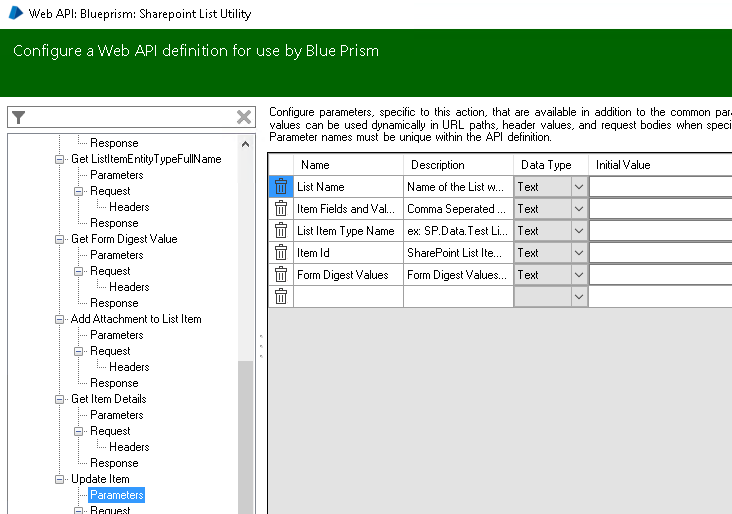Collapse the Add Attachment to List Item node

point(59,319)
